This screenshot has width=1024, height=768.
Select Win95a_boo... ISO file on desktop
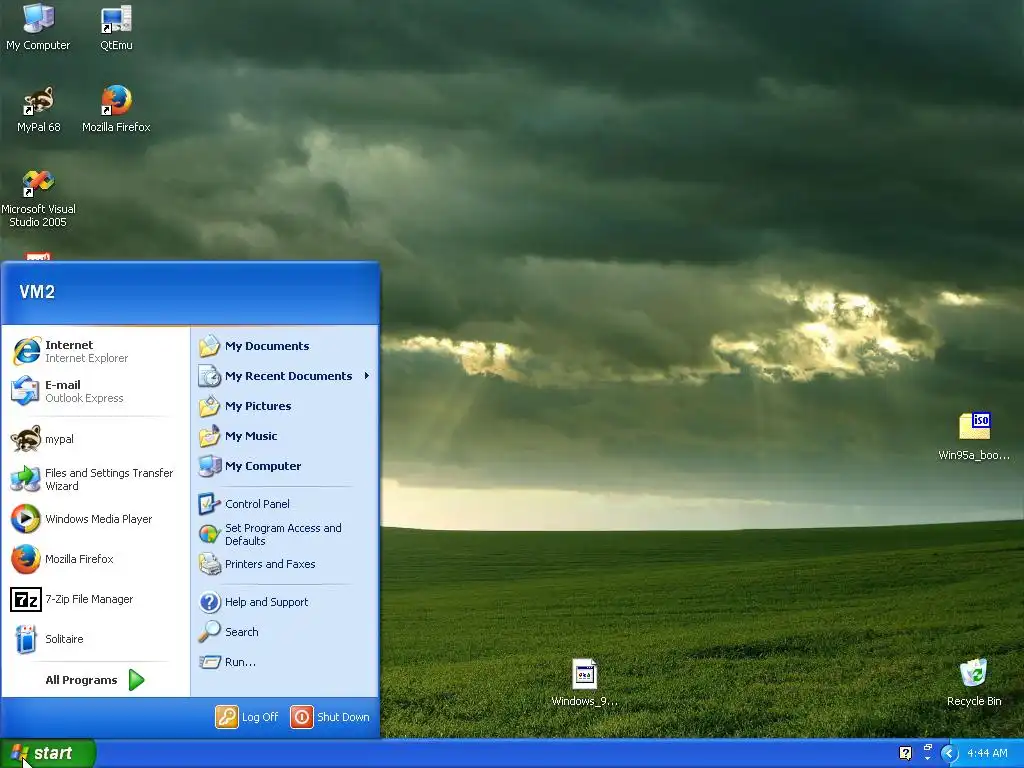(974, 436)
